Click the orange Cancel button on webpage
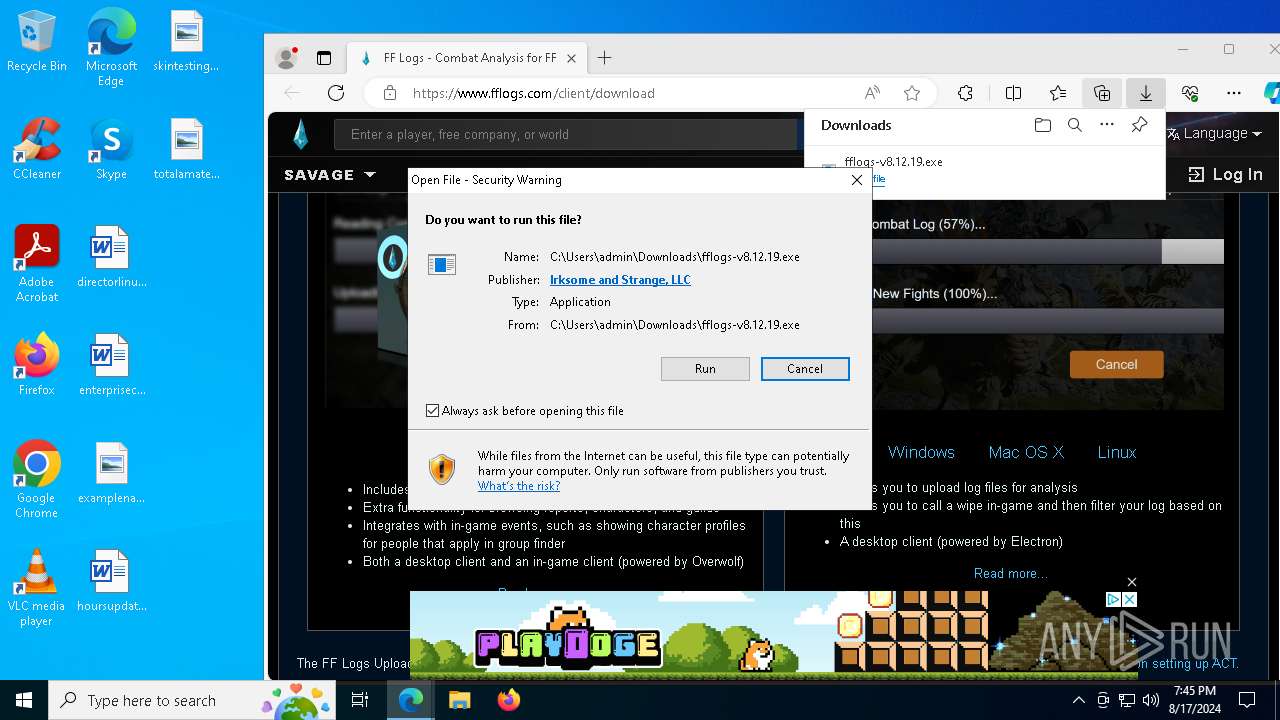1280x720 pixels. [1116, 364]
